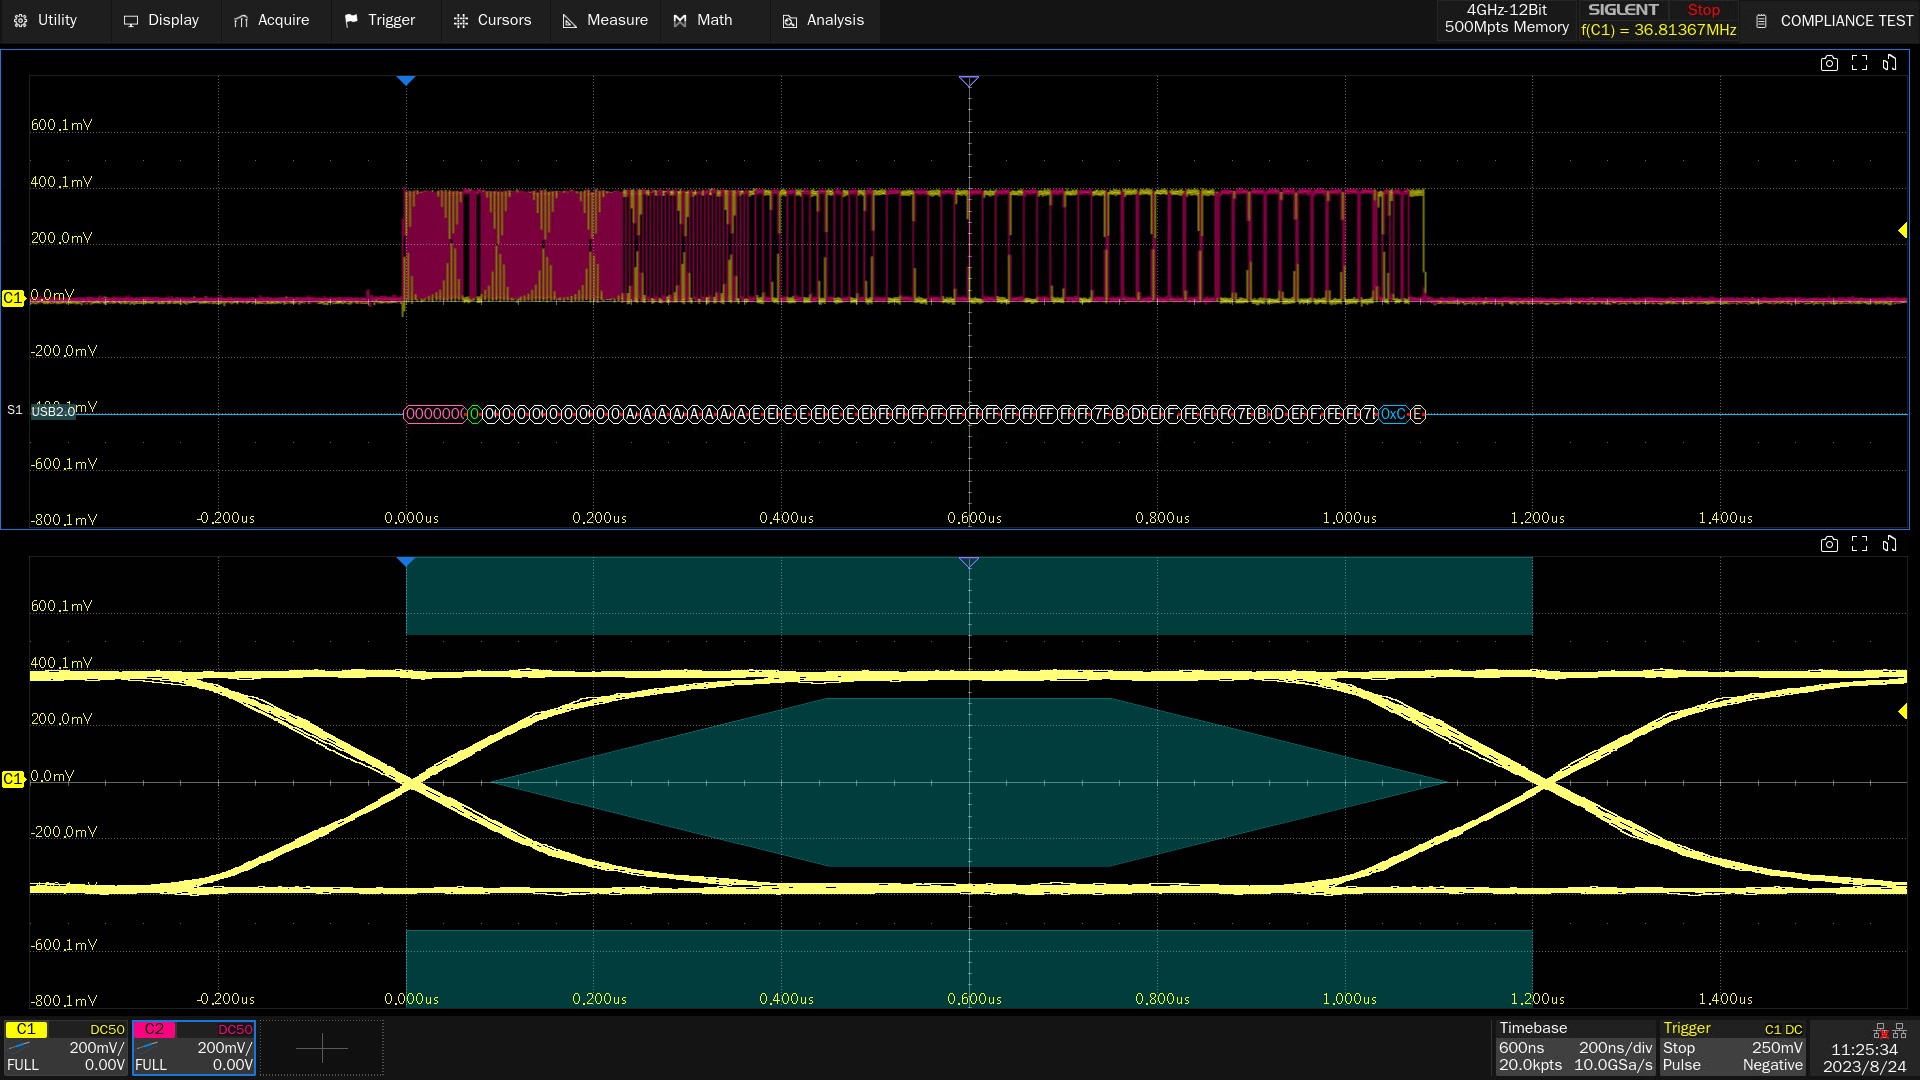Open the Analysis menu
The width and height of the screenshot is (1920, 1080).
click(x=823, y=20)
